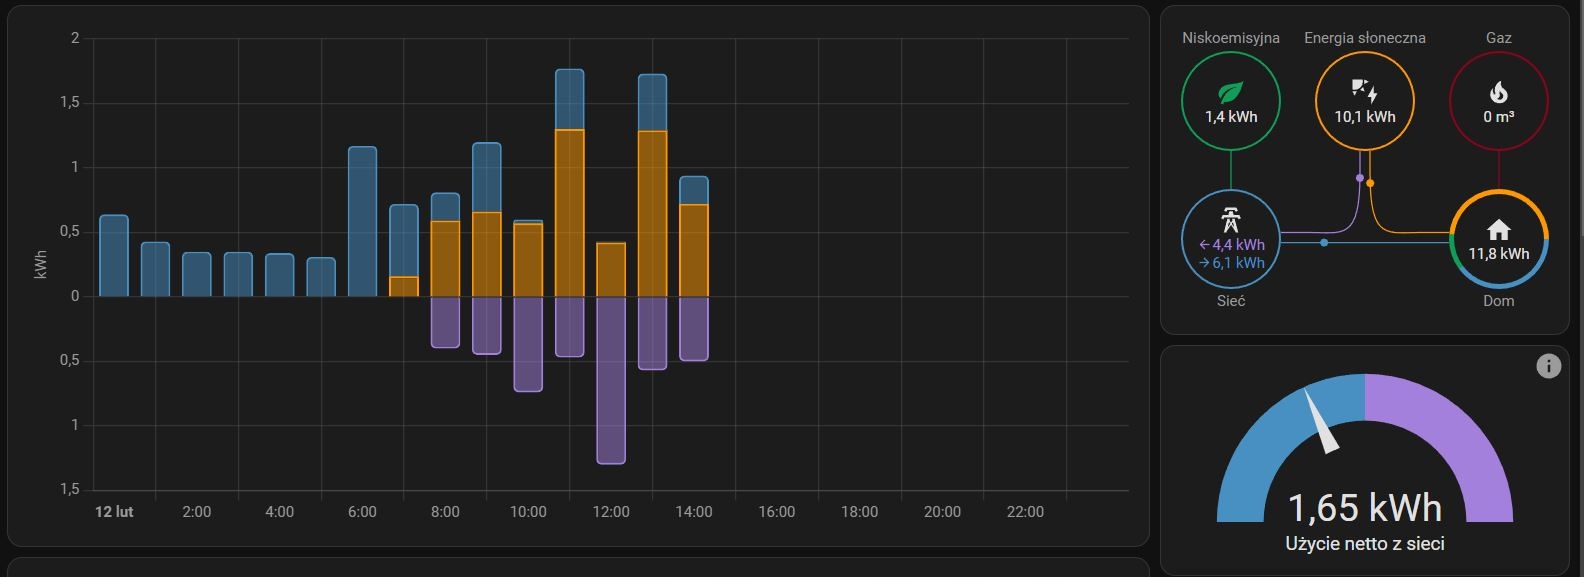Viewport: 1584px width, 577px height.
Task: Click the 6:00 axis label
Action: 362,512
